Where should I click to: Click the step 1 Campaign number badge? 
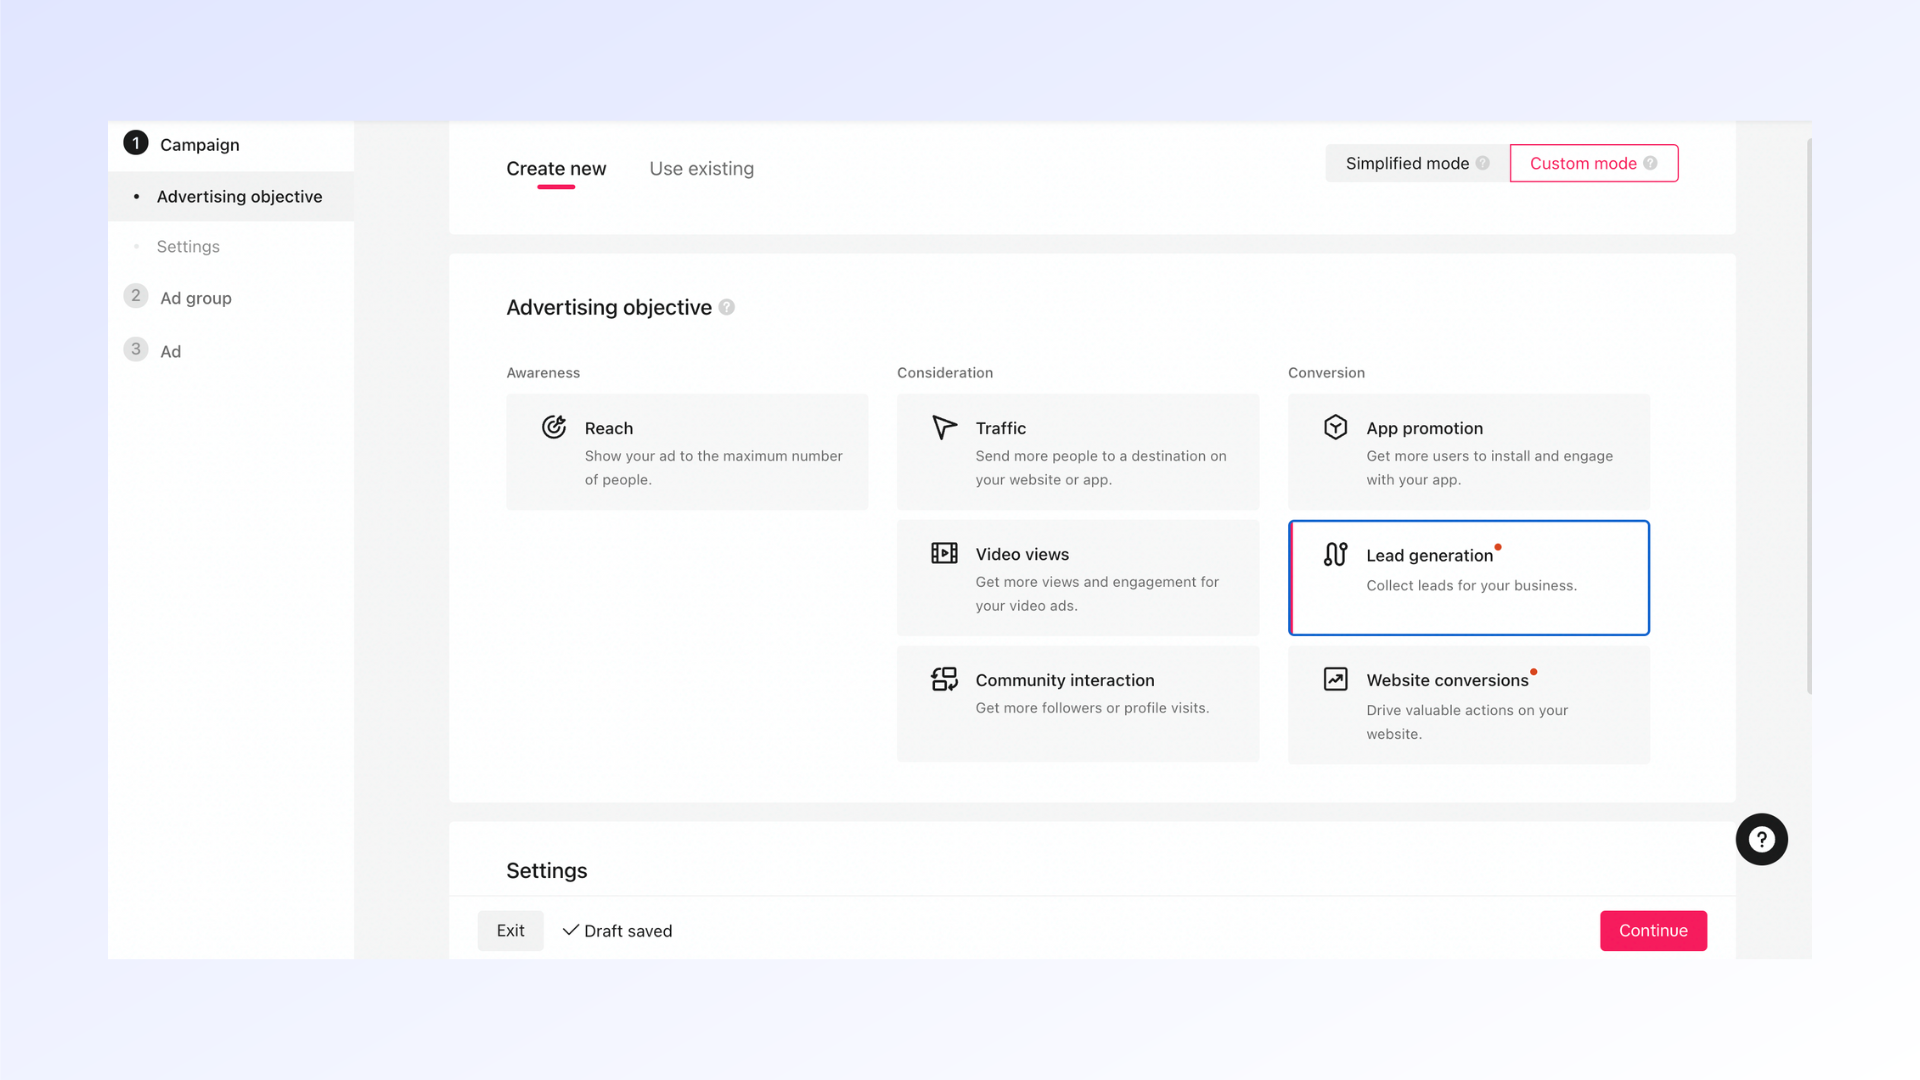coord(136,143)
